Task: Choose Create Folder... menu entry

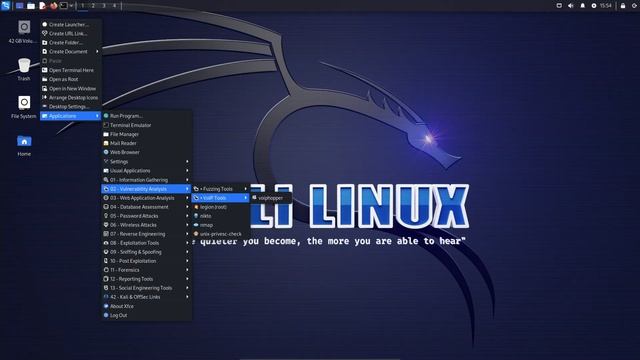Action: (71, 42)
